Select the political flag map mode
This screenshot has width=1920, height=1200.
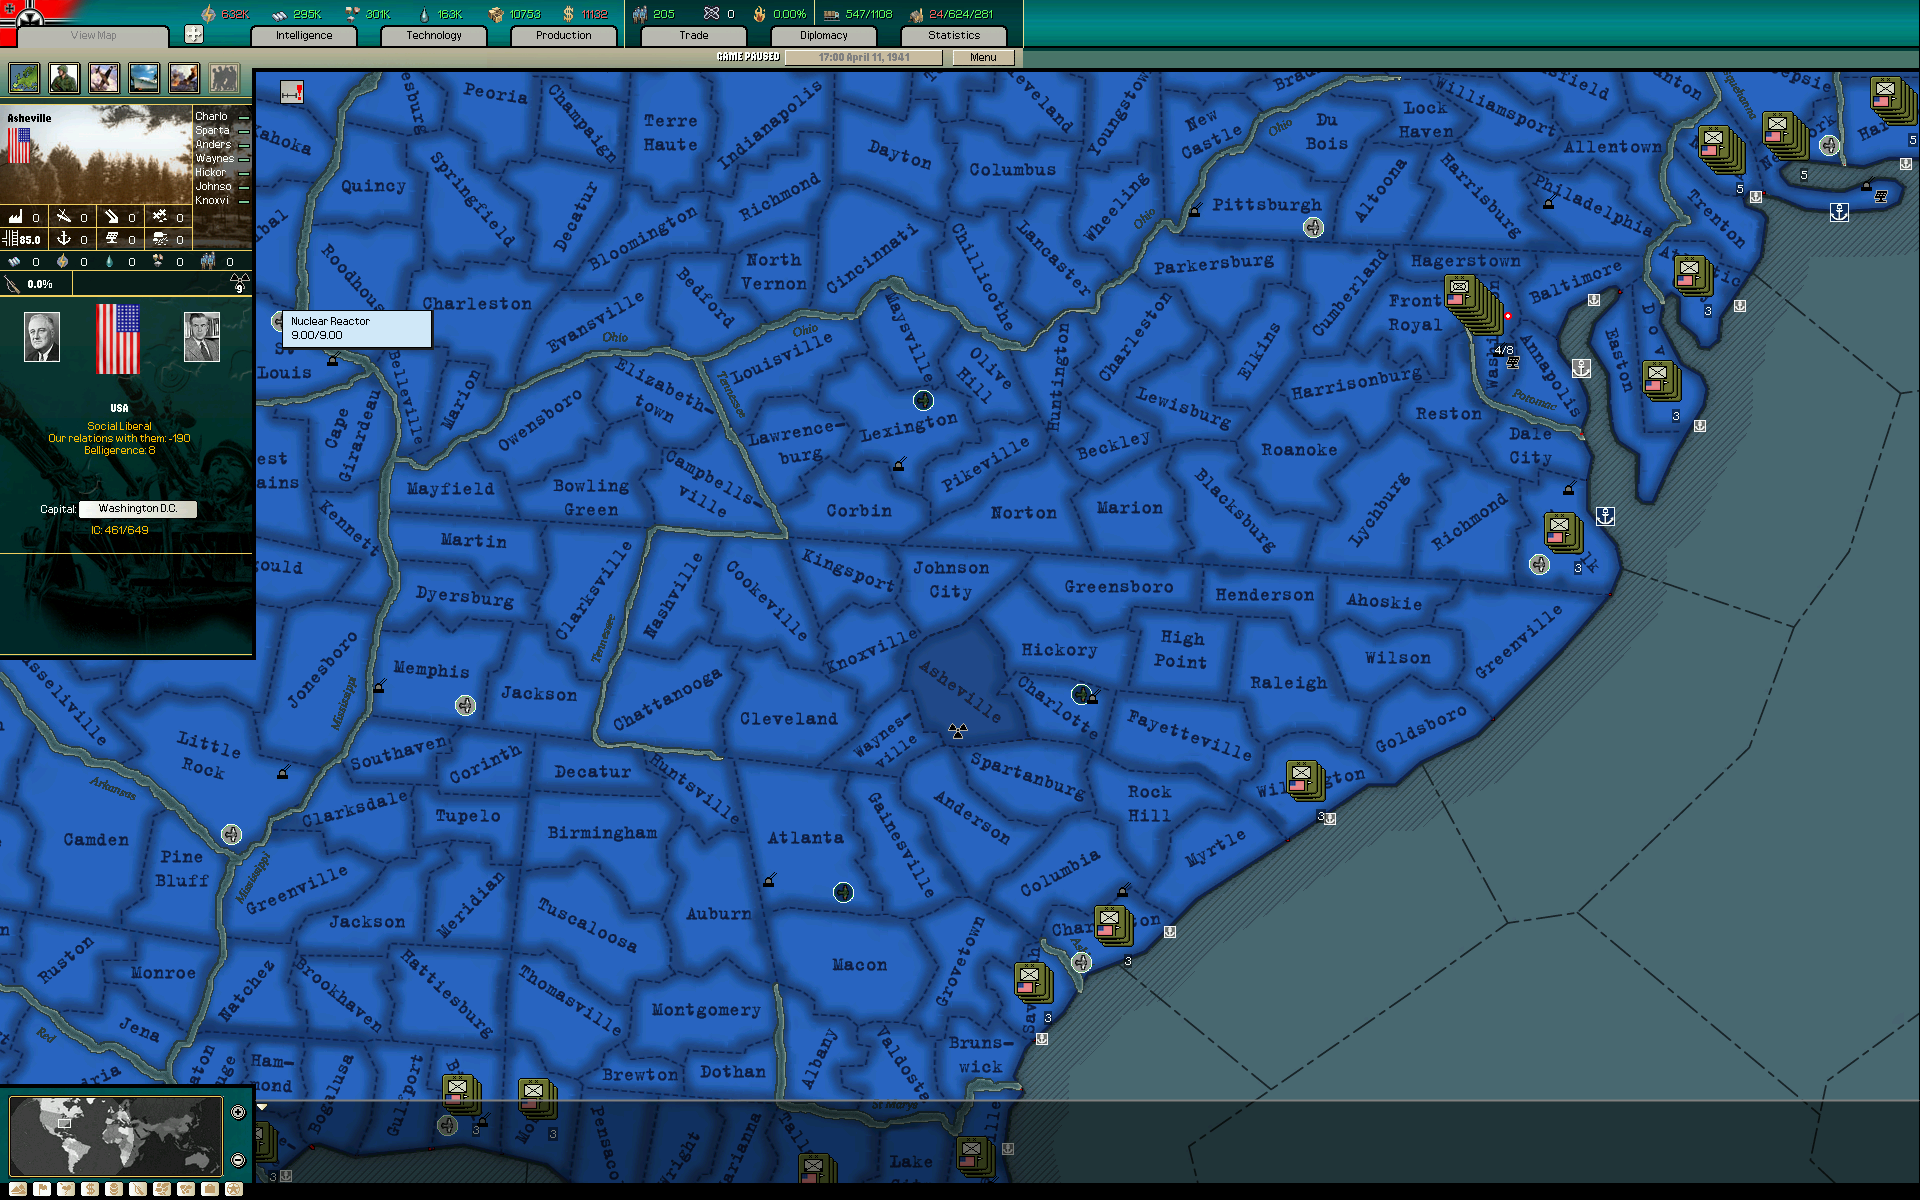point(42,1189)
